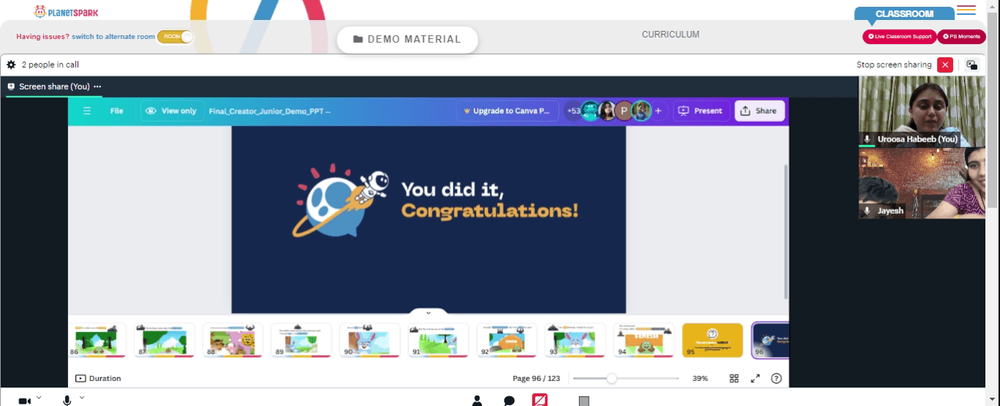Click the red stop screen sharing X
1000x406 pixels.
pos(945,65)
